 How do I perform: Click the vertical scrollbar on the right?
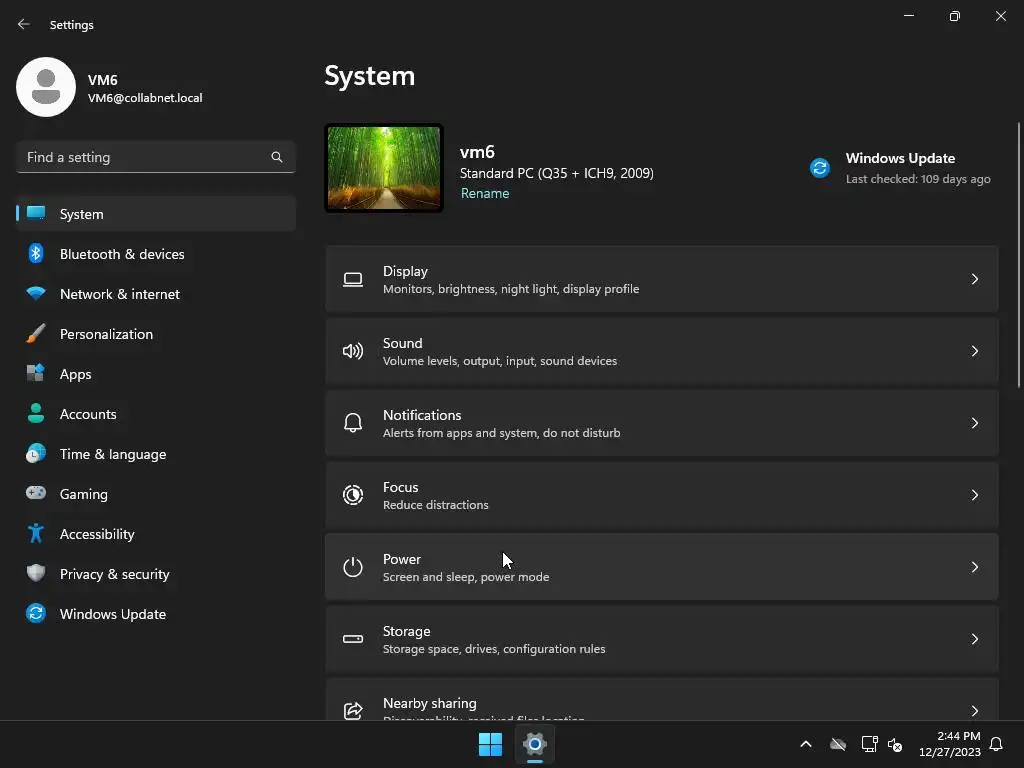click(1019, 255)
